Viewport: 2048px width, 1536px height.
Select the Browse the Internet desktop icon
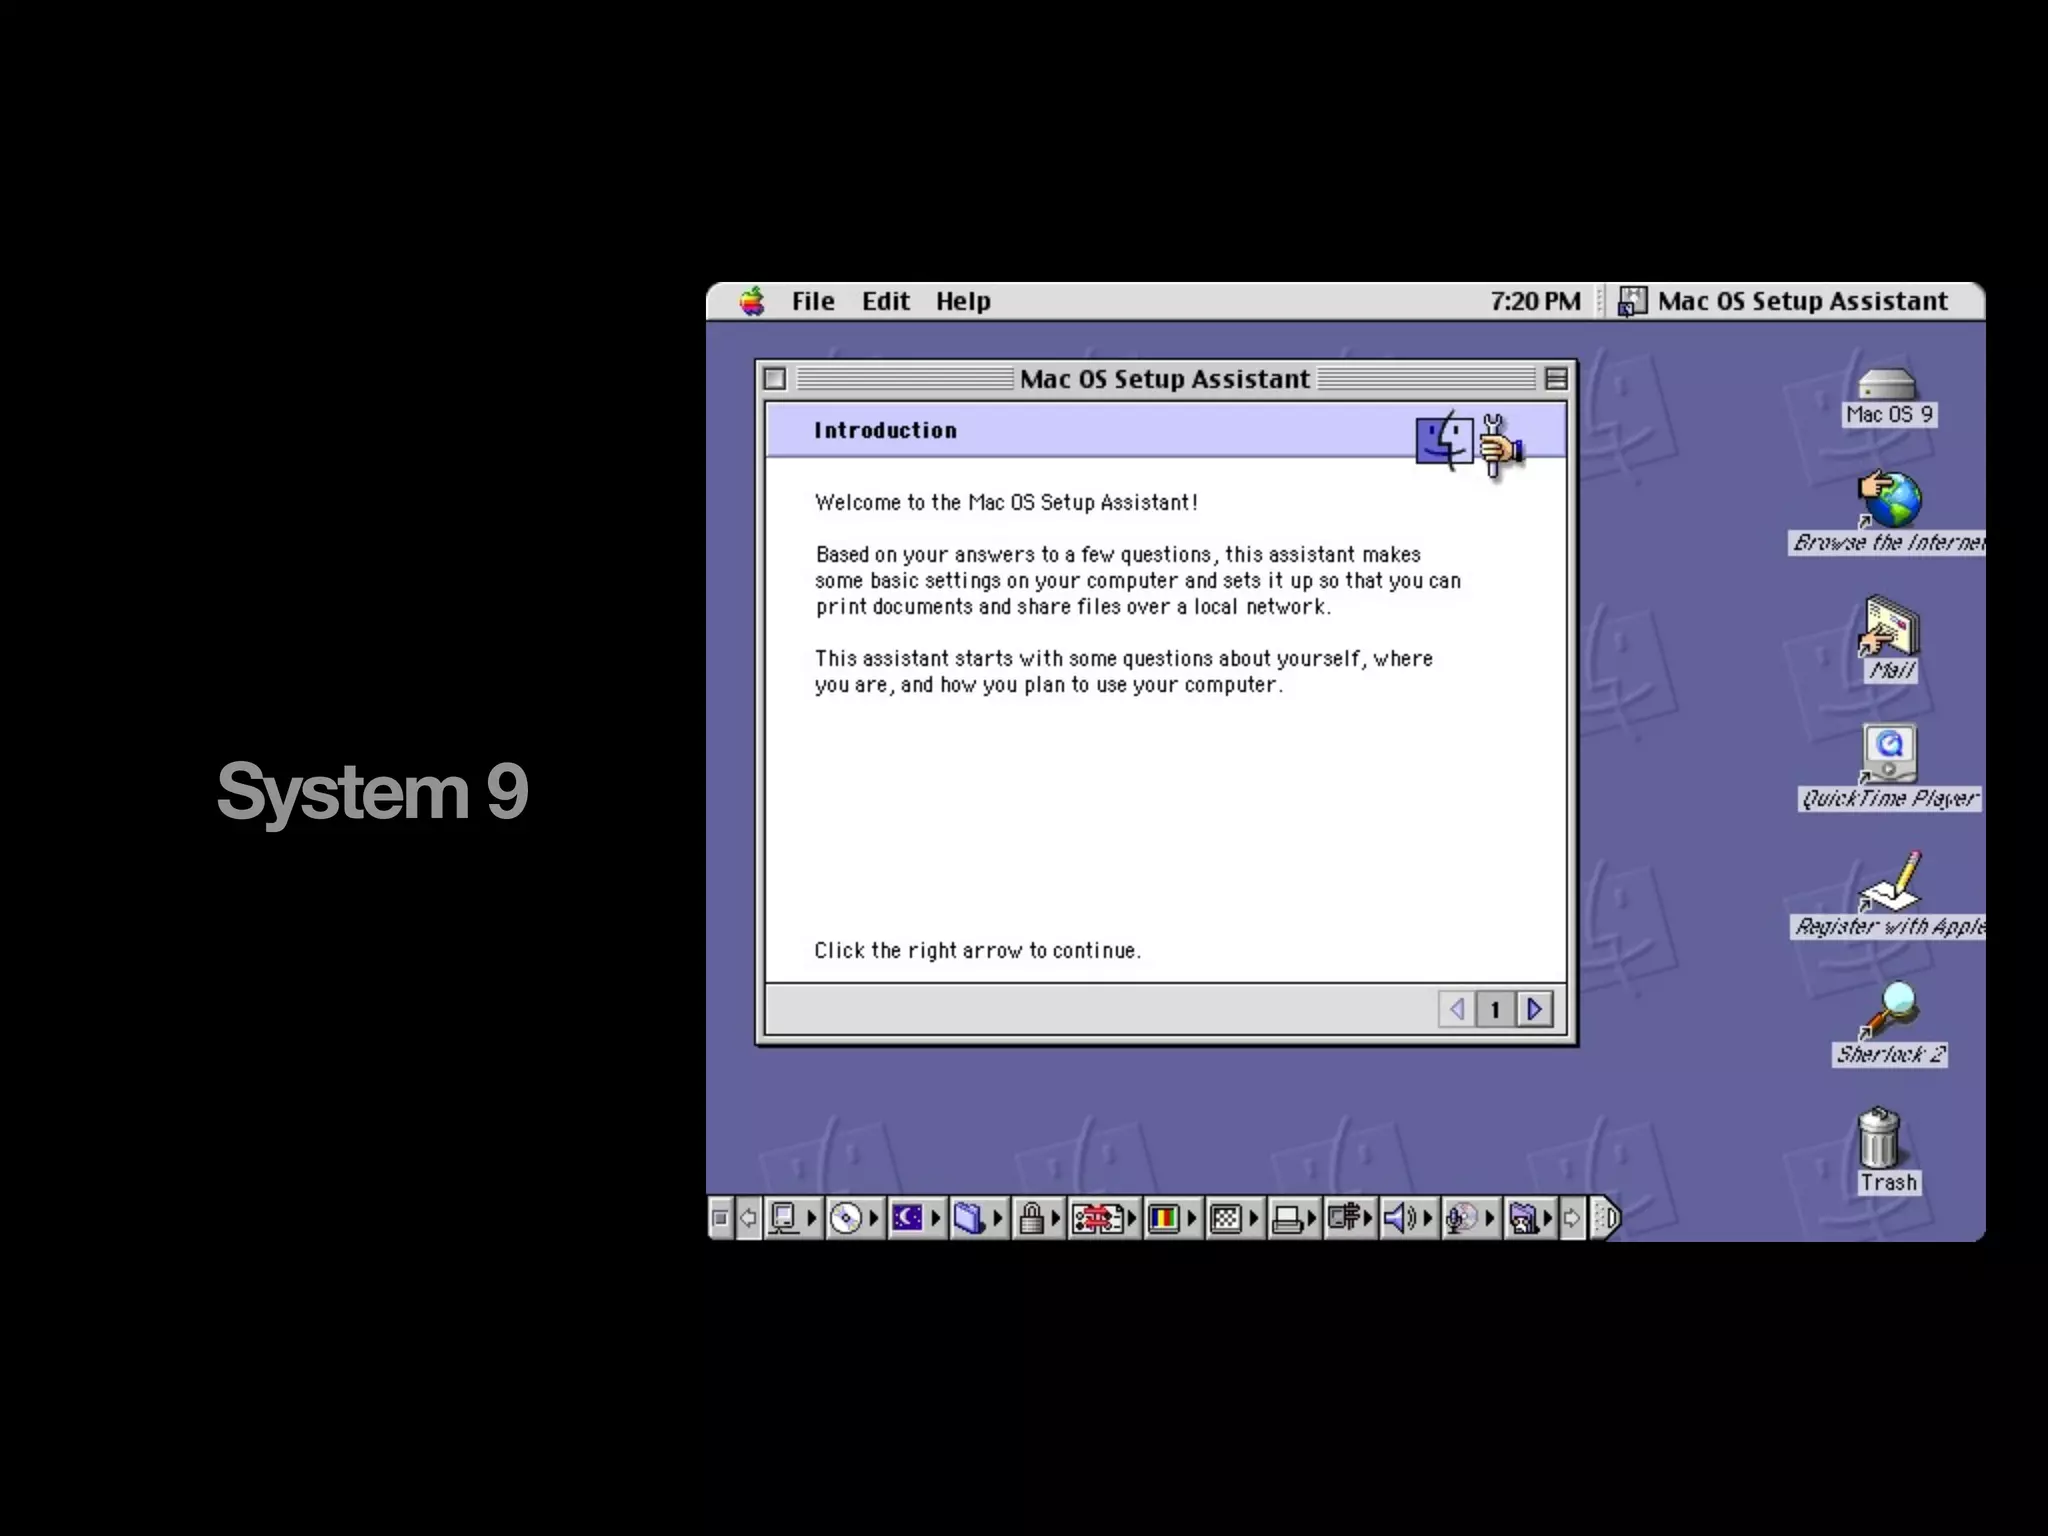pyautogui.click(x=1888, y=512)
